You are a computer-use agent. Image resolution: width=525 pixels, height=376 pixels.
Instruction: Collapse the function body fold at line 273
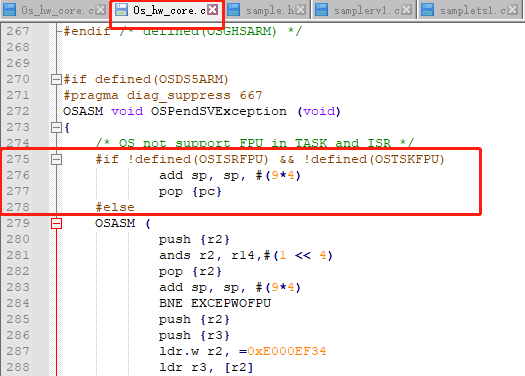coord(56,128)
